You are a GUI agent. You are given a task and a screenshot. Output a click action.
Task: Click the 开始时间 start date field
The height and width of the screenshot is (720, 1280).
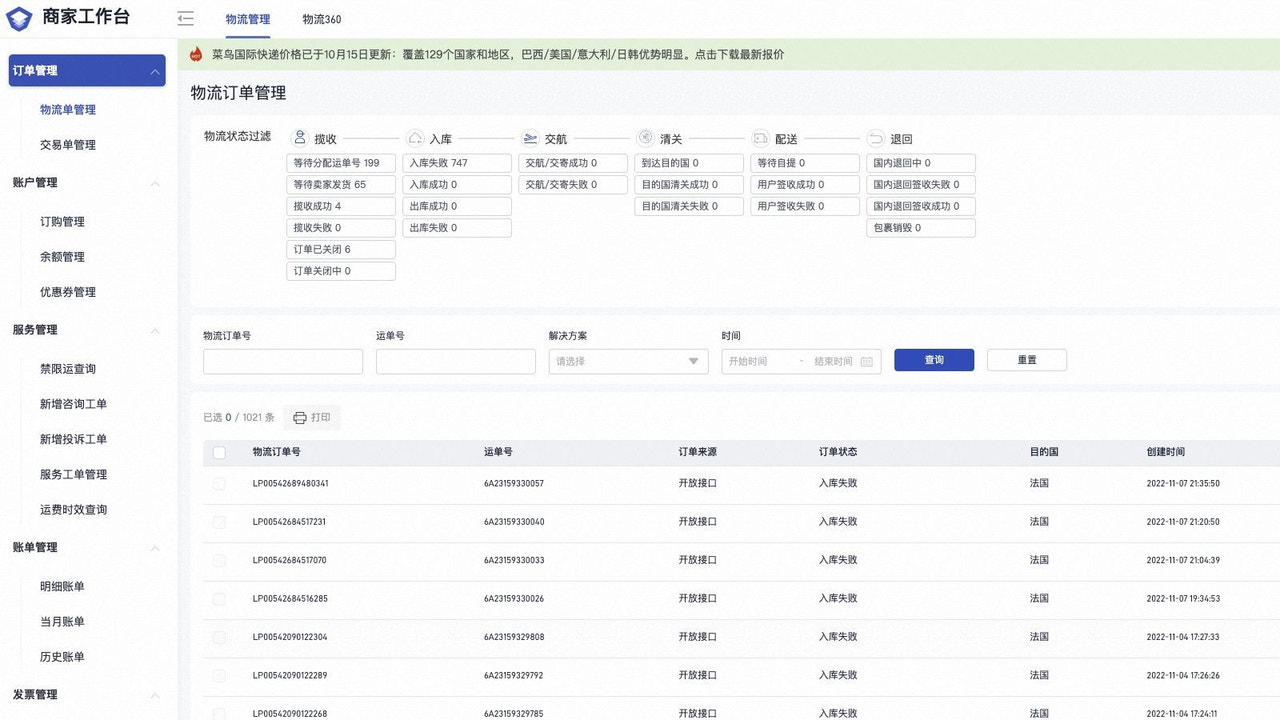pyautogui.click(x=748, y=361)
